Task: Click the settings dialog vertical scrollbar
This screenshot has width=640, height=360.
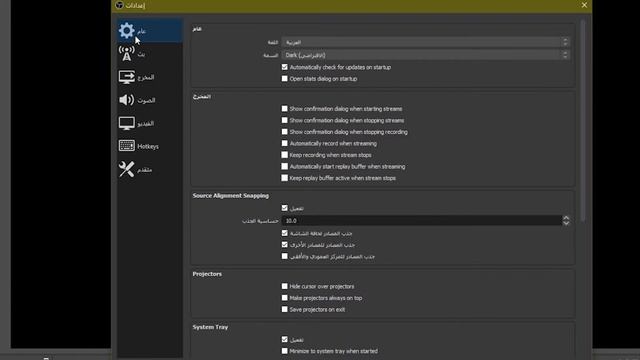Action: (582, 121)
